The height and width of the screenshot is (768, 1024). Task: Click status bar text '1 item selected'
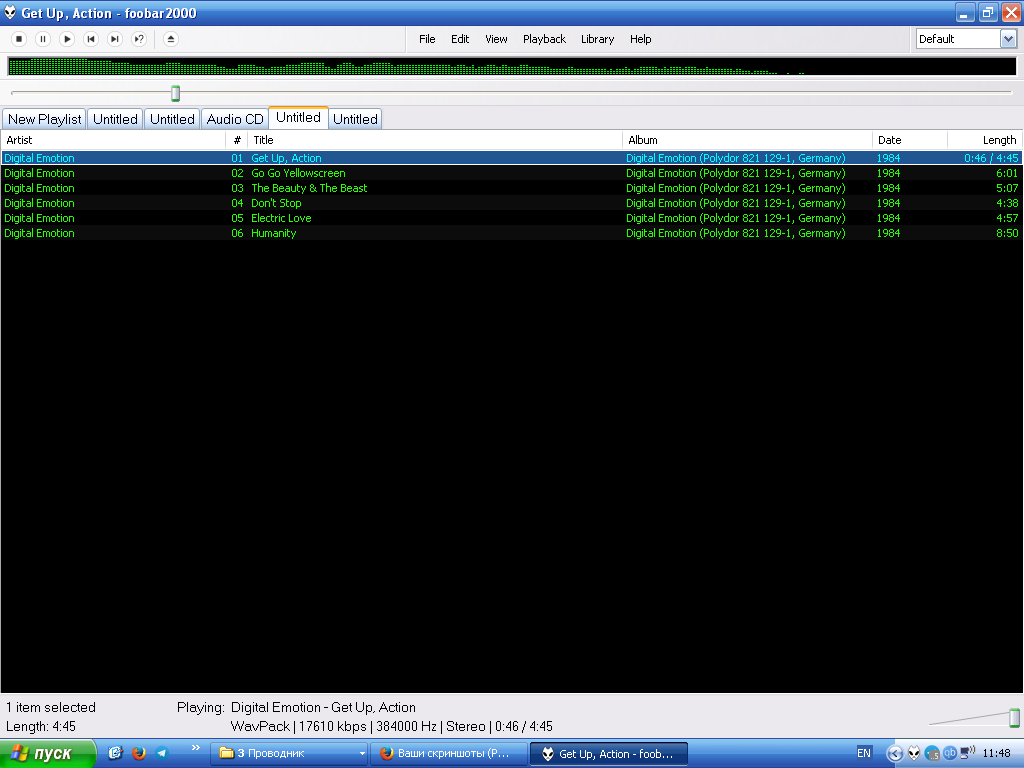(51, 707)
